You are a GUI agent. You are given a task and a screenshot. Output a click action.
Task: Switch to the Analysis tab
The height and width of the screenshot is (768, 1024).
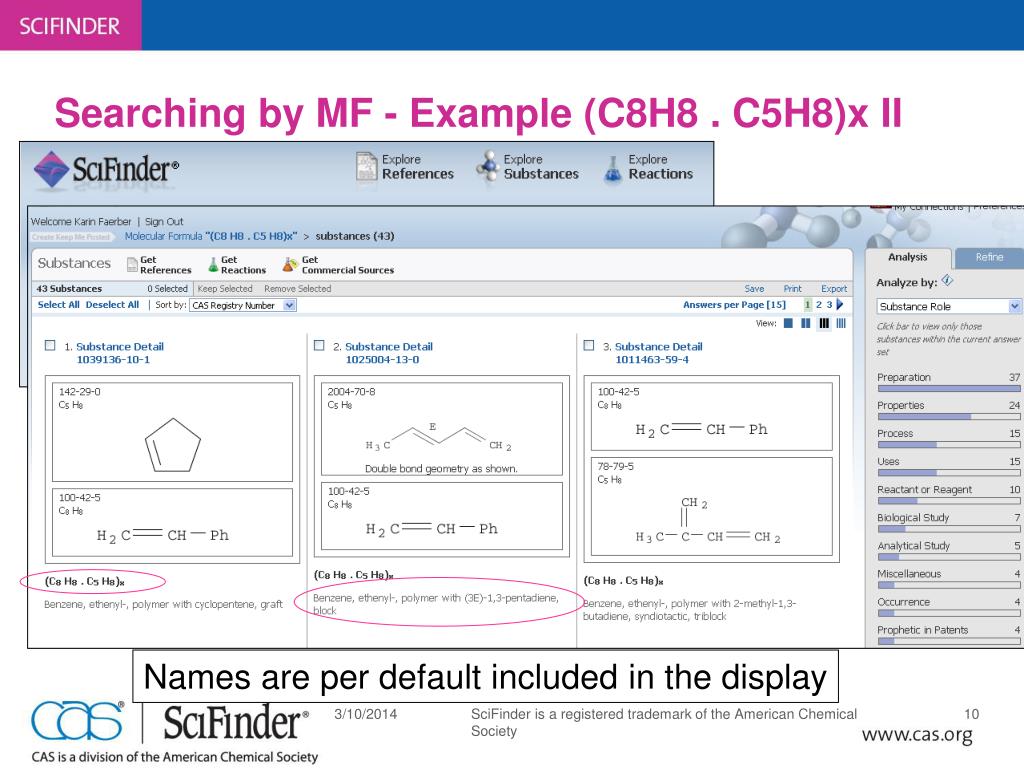[x=908, y=257]
